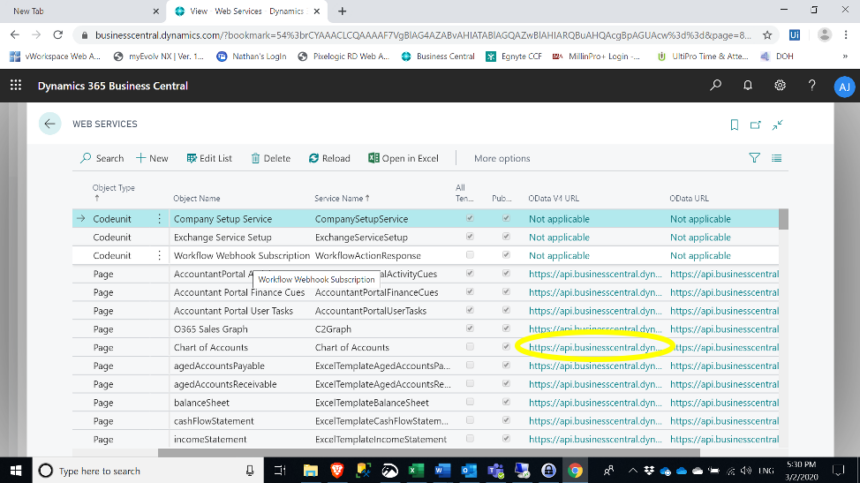860x483 pixels.
Task: Star this page in the address bar
Action: click(767, 35)
